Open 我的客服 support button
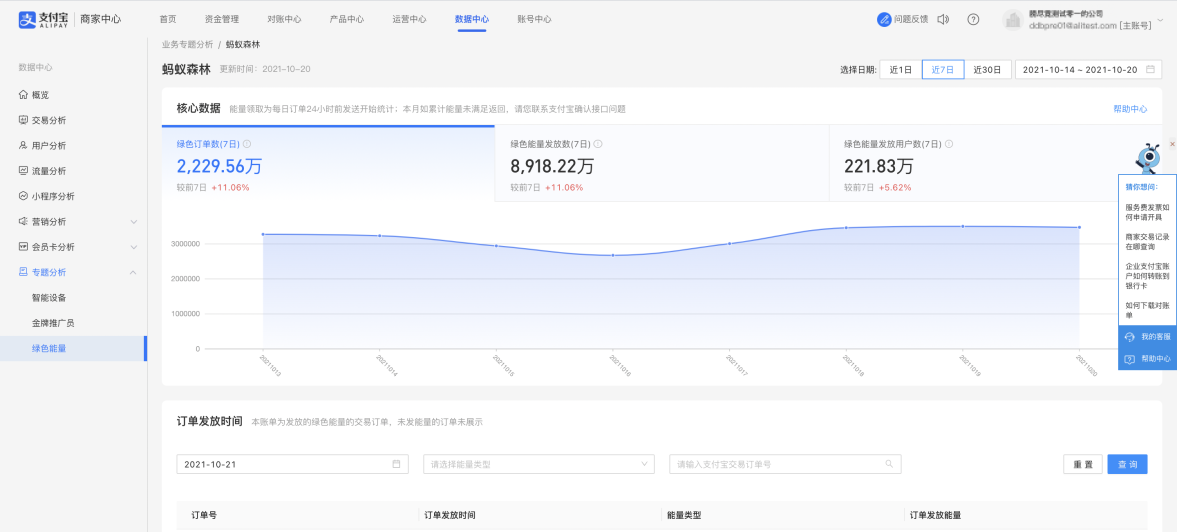This screenshot has width=1177, height=532. 1147,337
